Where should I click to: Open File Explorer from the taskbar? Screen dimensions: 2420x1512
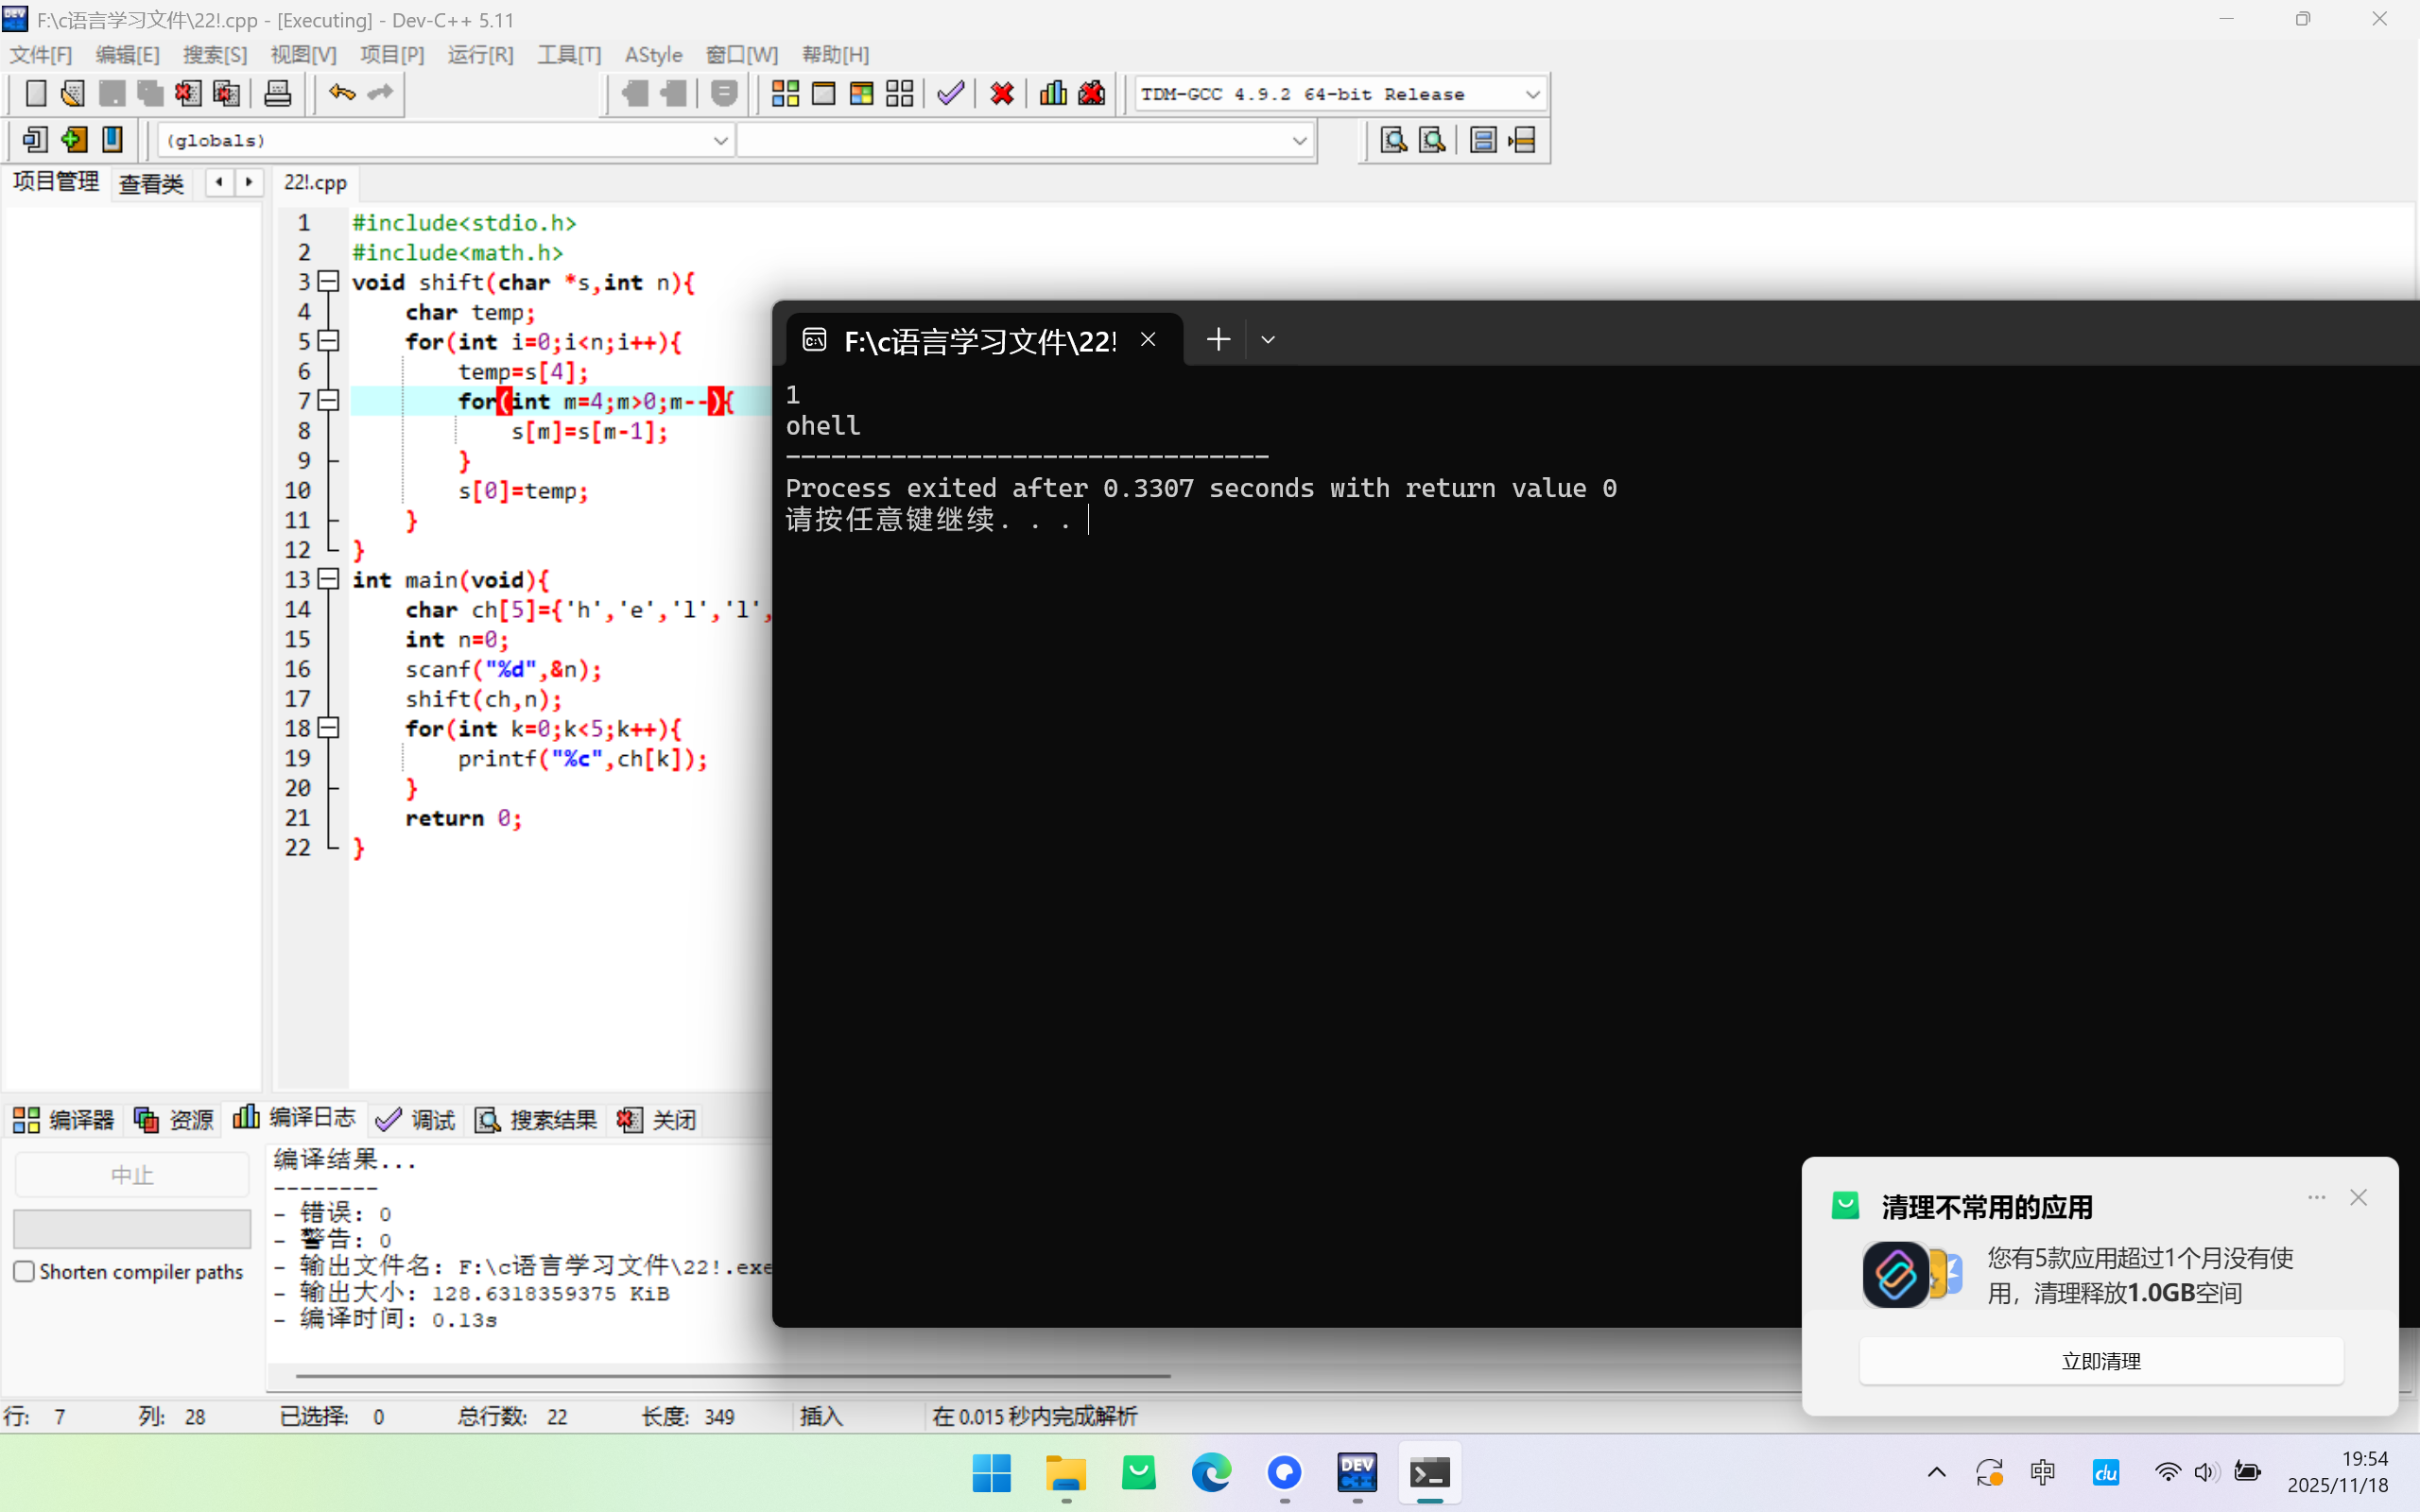[x=1065, y=1472]
